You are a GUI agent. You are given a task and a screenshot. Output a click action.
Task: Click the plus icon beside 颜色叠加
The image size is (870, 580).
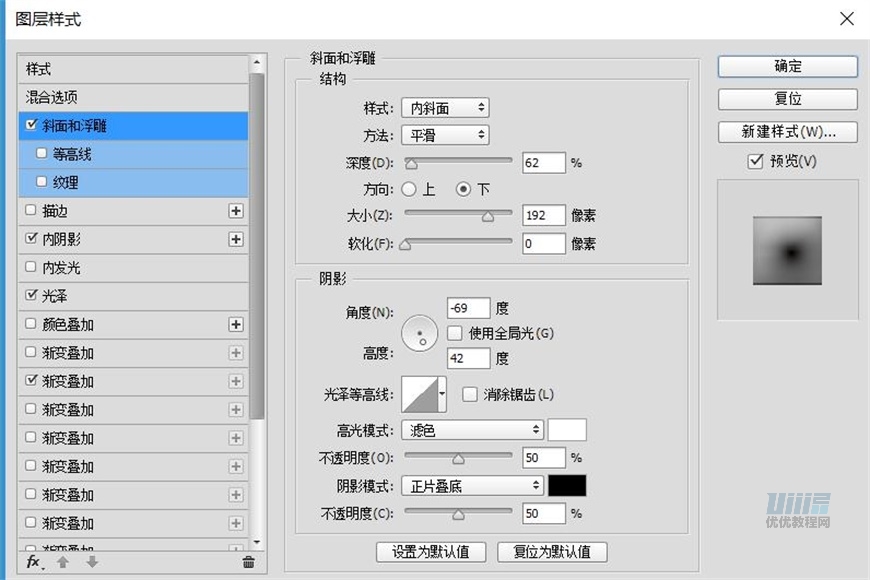pyautogui.click(x=236, y=324)
